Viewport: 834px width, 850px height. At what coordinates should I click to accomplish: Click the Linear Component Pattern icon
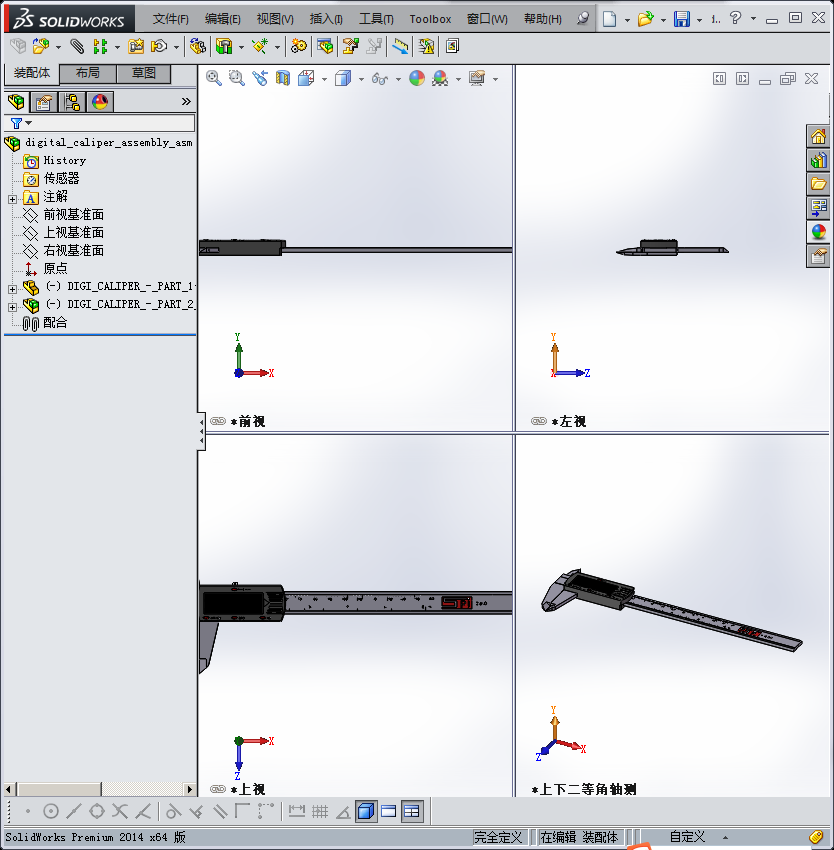pos(100,46)
